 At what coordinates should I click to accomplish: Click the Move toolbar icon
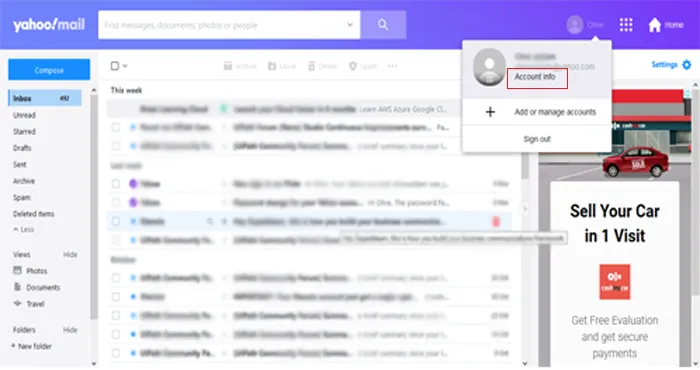click(271, 66)
